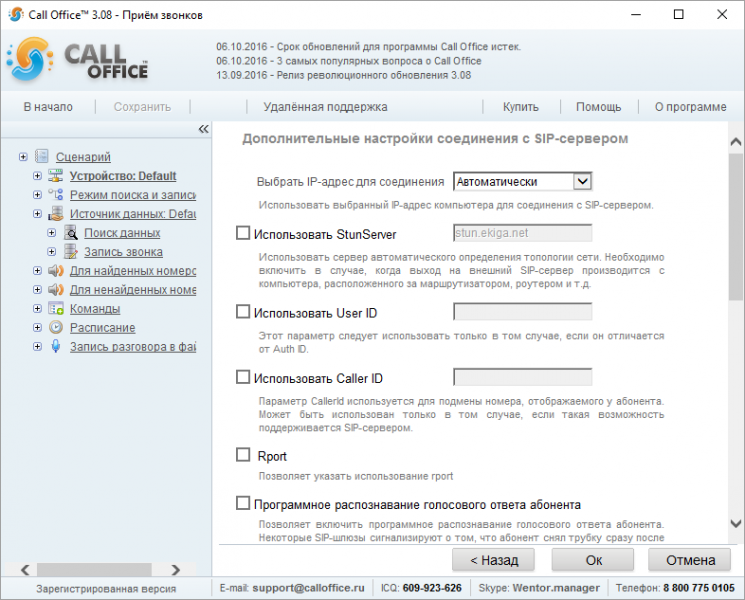
Task: Open news: 3 самых популярных вопроса
Action: (x=349, y=61)
